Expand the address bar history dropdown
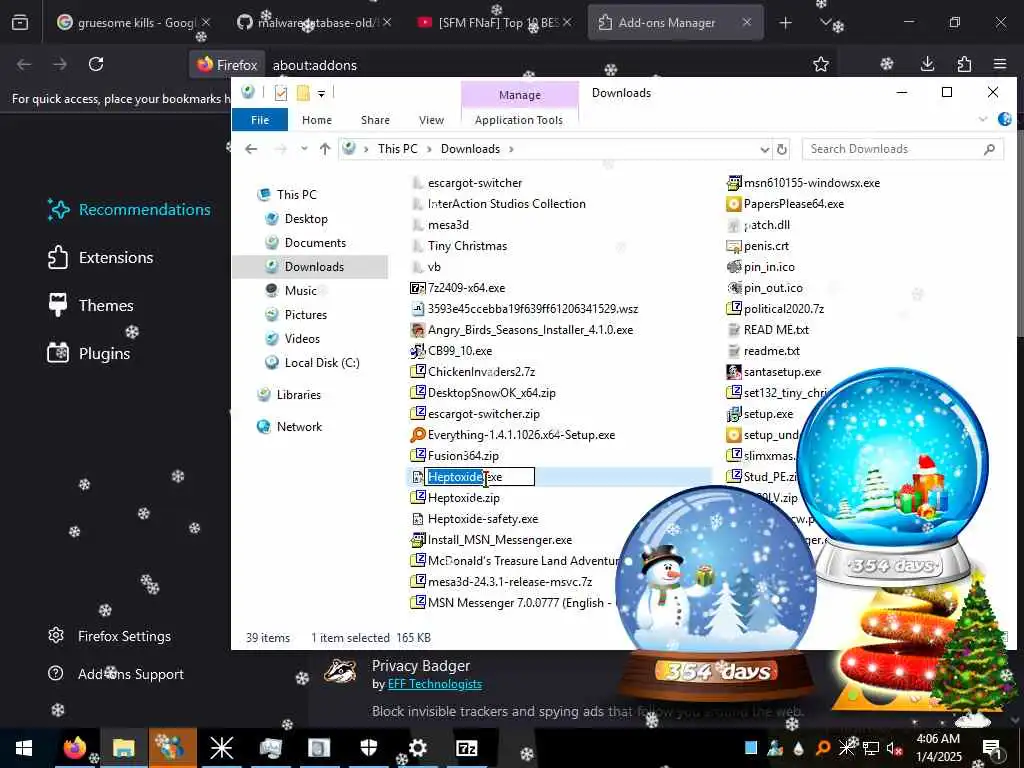The image size is (1024, 768). point(765,150)
